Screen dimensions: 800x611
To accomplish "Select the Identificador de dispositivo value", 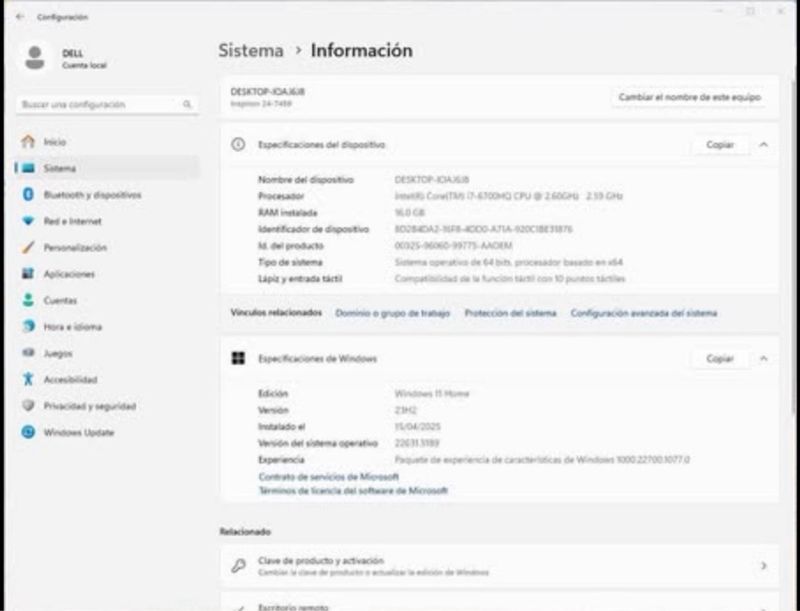I will coord(483,230).
